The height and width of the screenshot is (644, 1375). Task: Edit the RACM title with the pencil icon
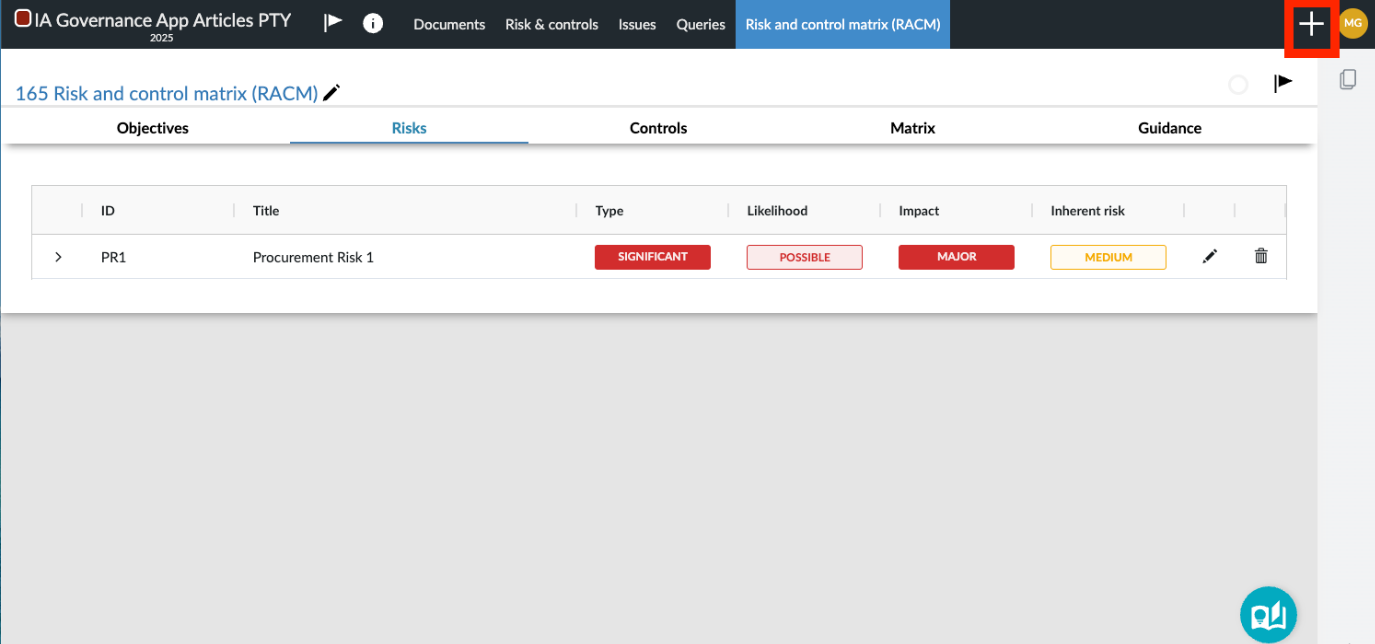coord(331,93)
